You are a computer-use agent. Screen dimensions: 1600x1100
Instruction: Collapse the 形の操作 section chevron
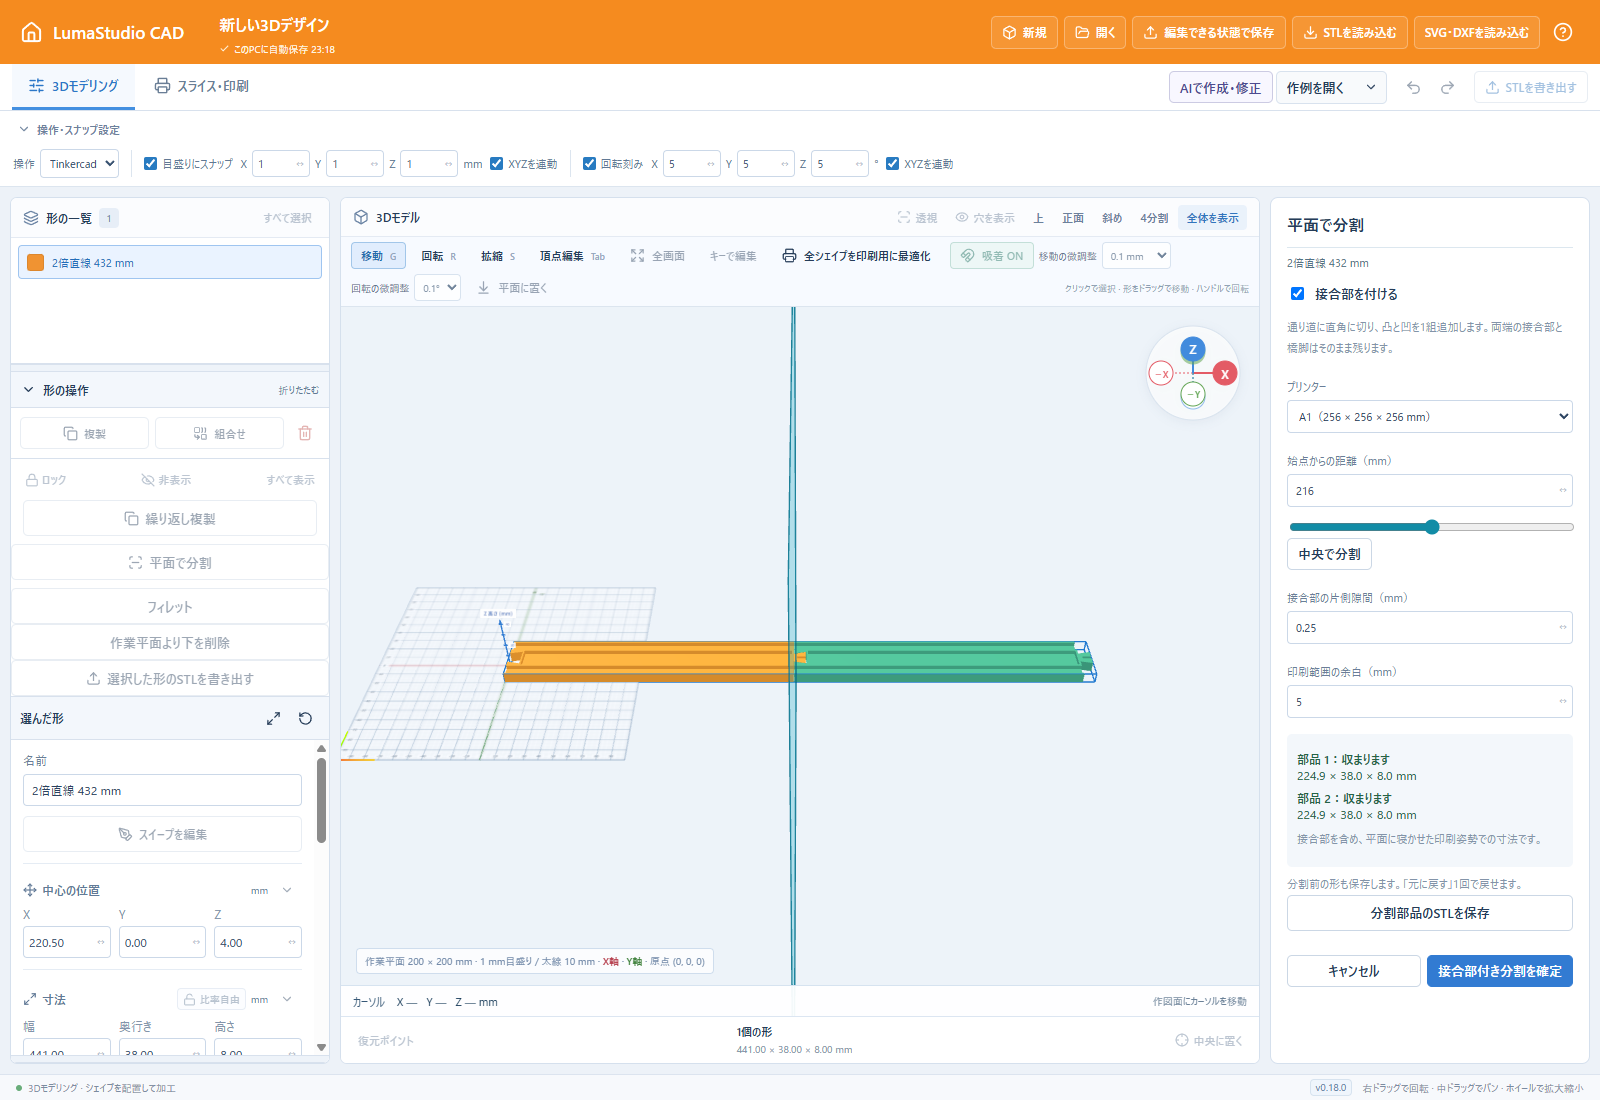29,390
